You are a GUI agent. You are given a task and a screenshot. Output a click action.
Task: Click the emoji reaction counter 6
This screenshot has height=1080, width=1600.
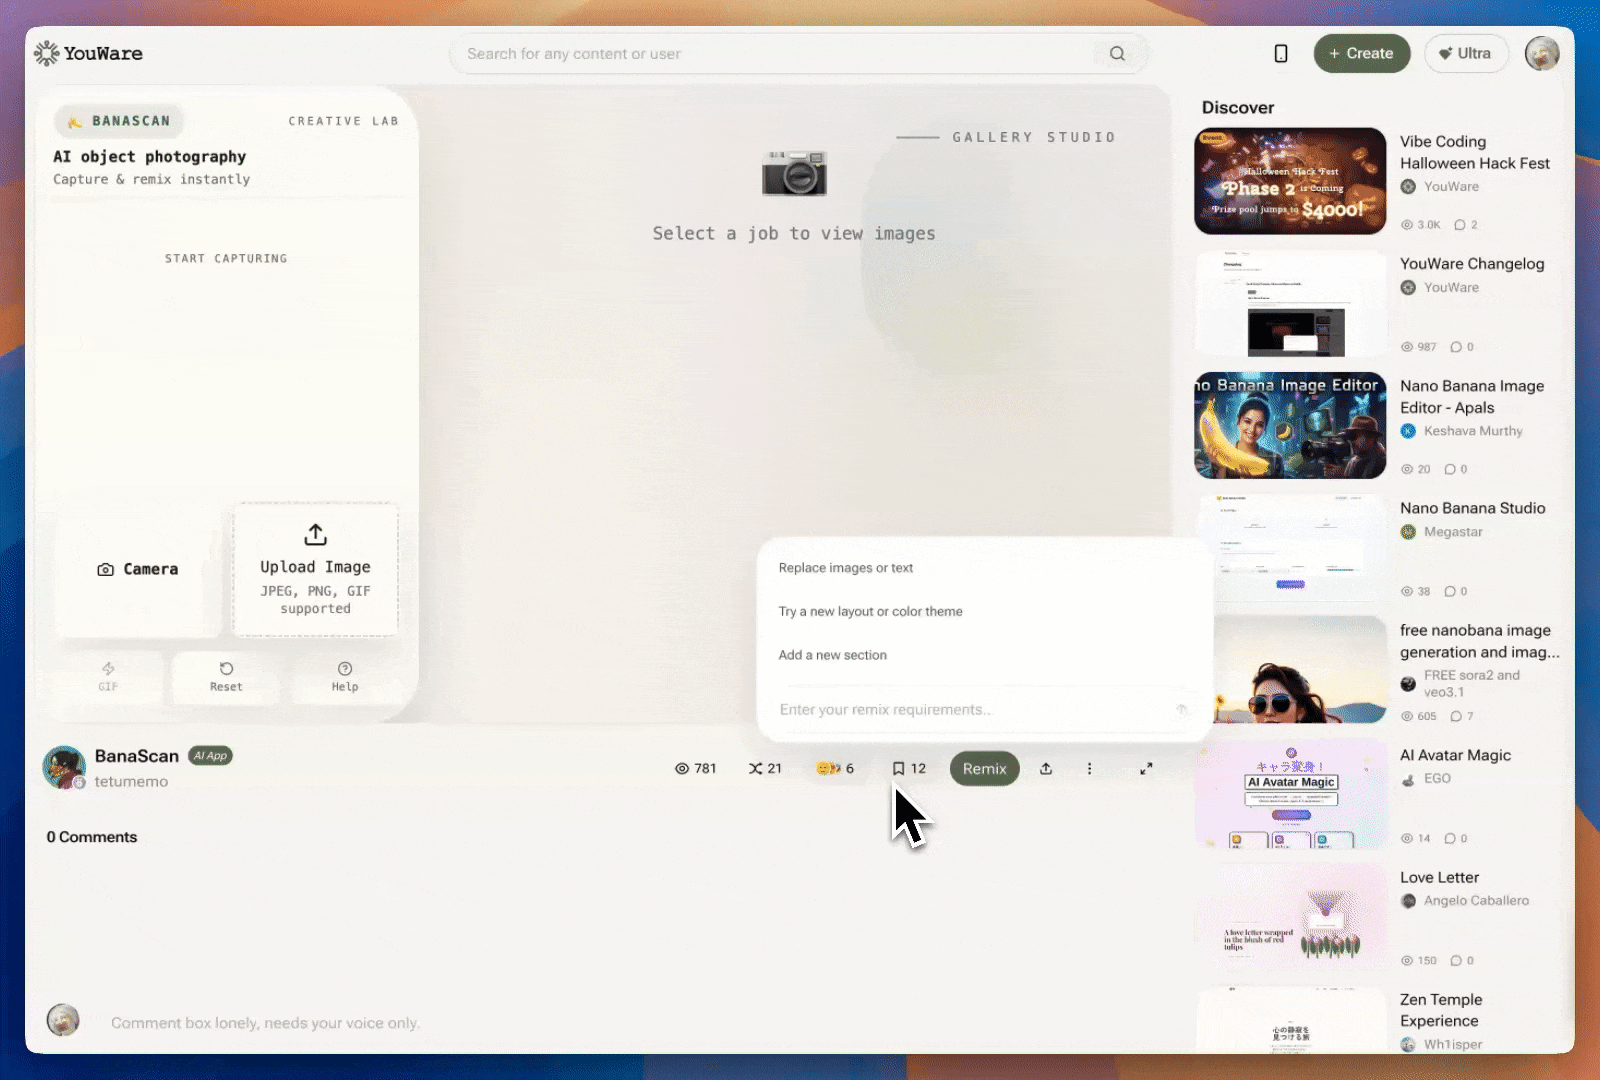(x=835, y=768)
